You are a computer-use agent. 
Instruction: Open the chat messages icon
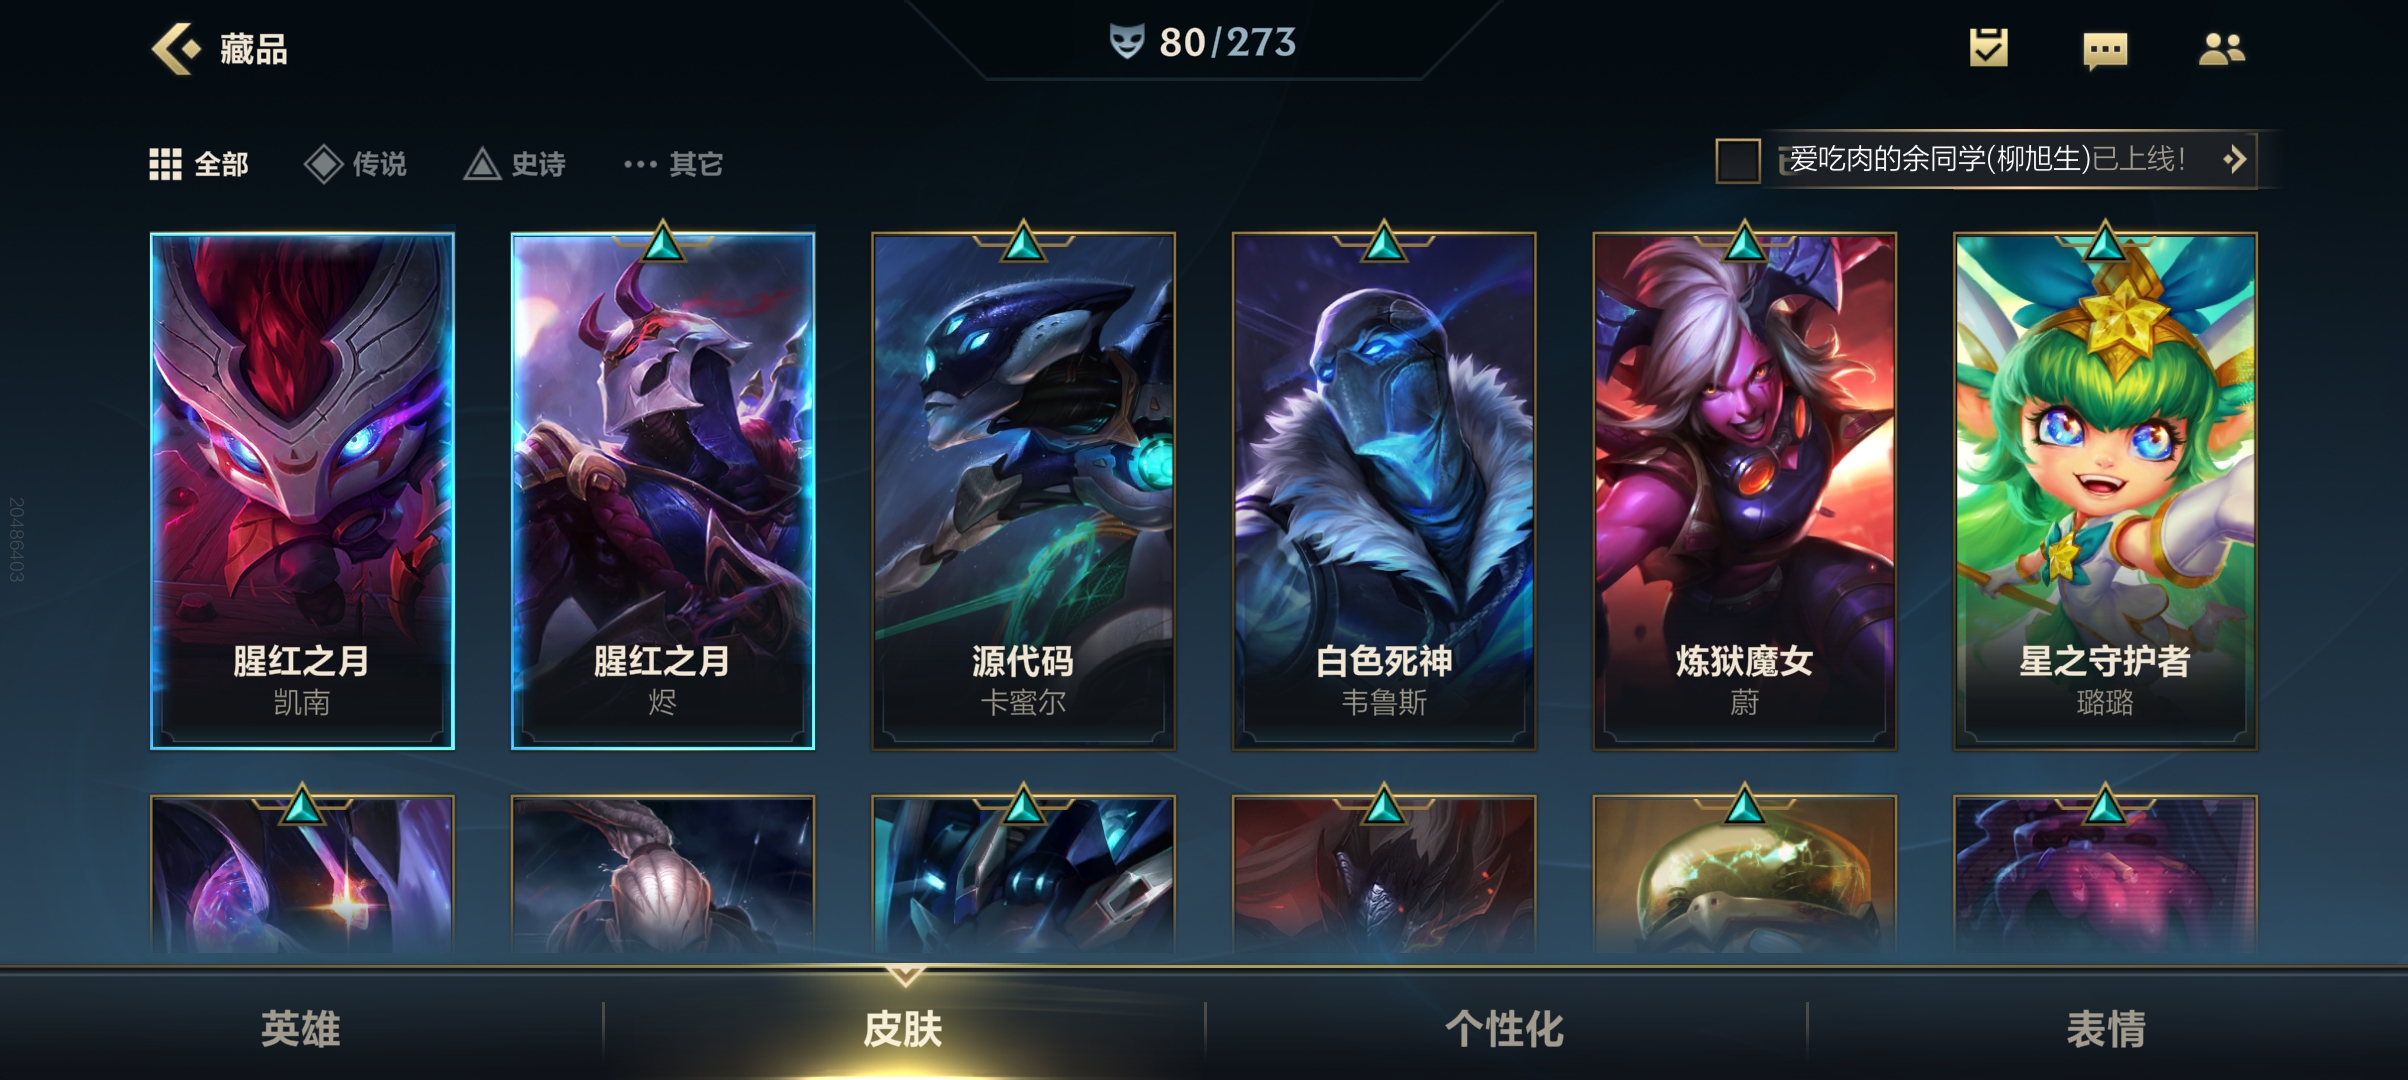tap(2105, 49)
